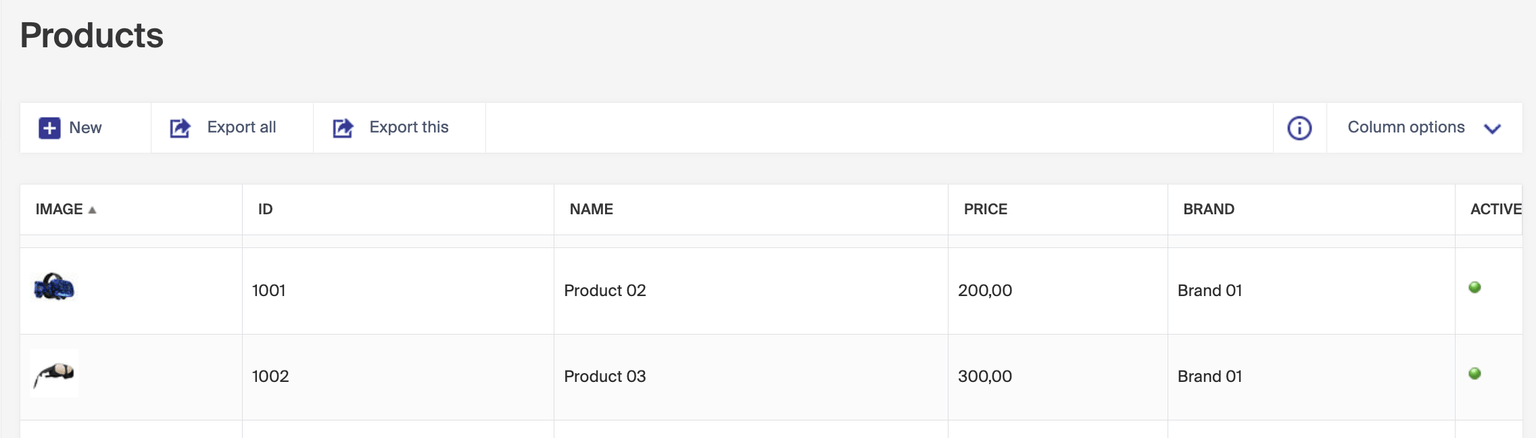
Task: Click the New plus icon
Action: tap(50, 128)
